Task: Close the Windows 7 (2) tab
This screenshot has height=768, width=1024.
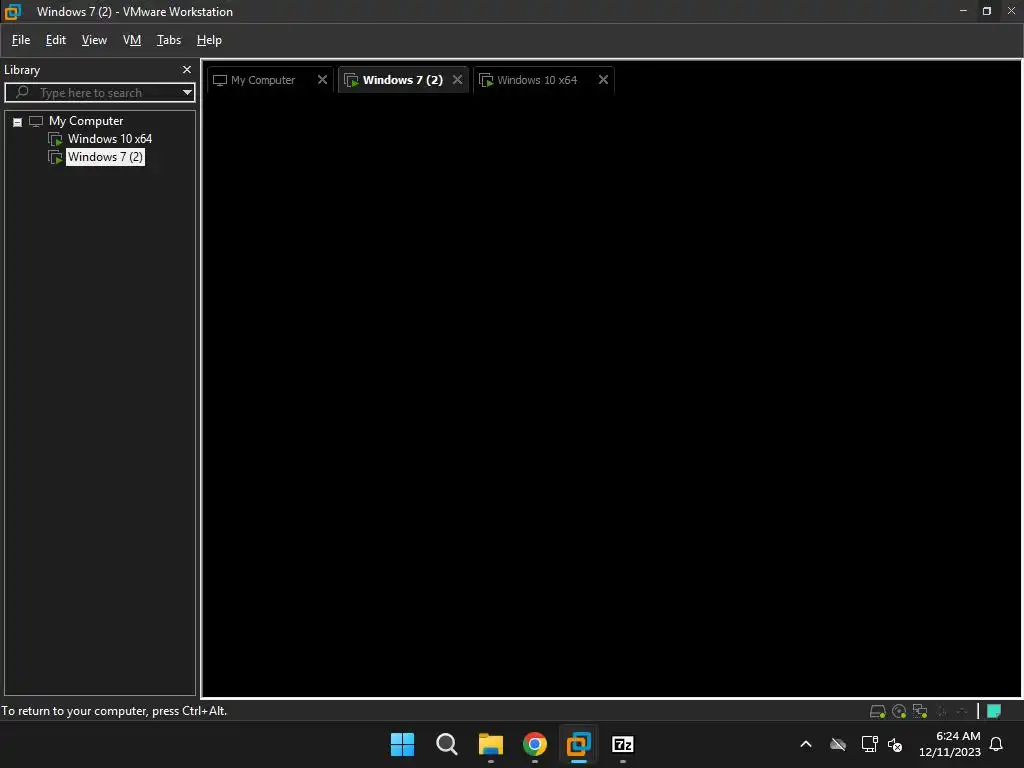Action: pos(457,80)
